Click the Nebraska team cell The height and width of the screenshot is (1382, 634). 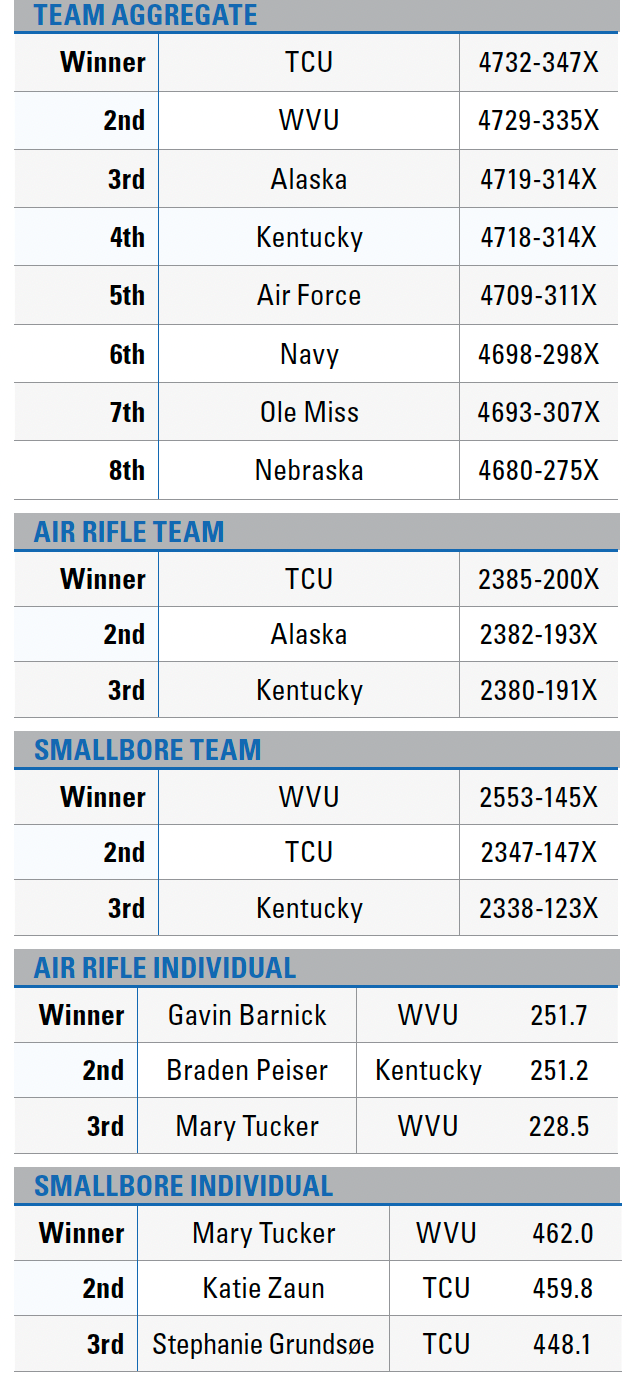pos(309,470)
